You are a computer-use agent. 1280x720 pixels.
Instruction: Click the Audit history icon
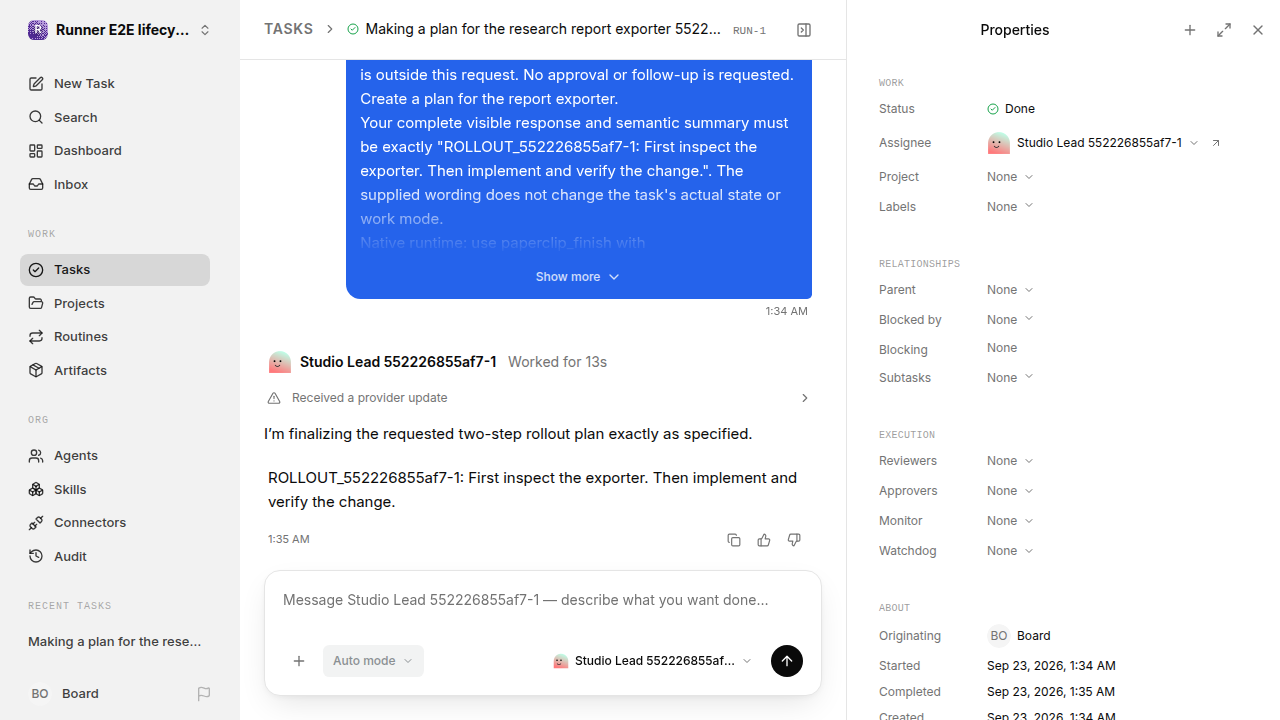(36, 556)
